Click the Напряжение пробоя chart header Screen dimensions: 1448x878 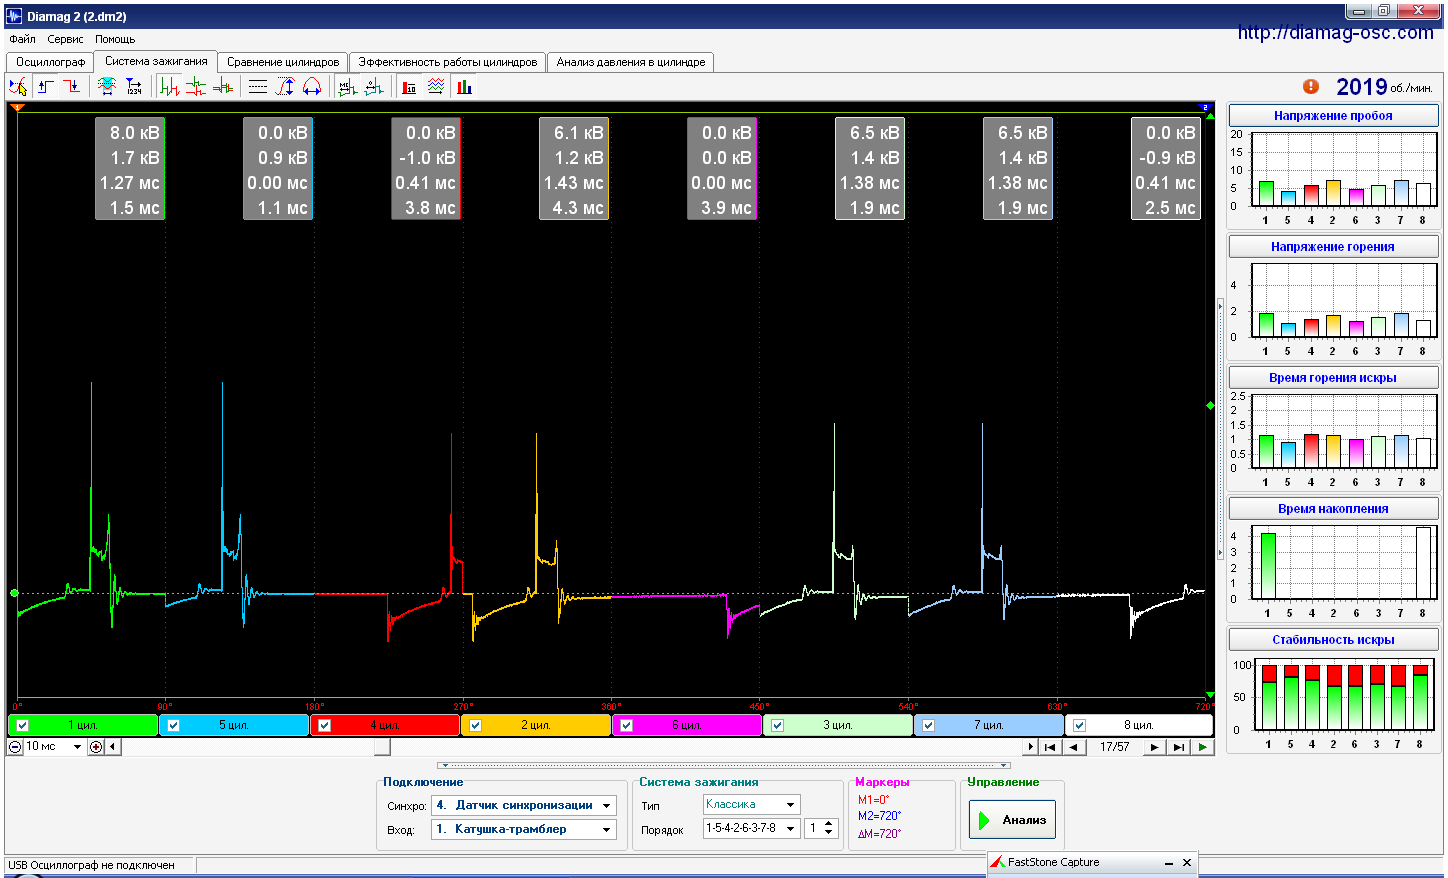tap(1333, 116)
